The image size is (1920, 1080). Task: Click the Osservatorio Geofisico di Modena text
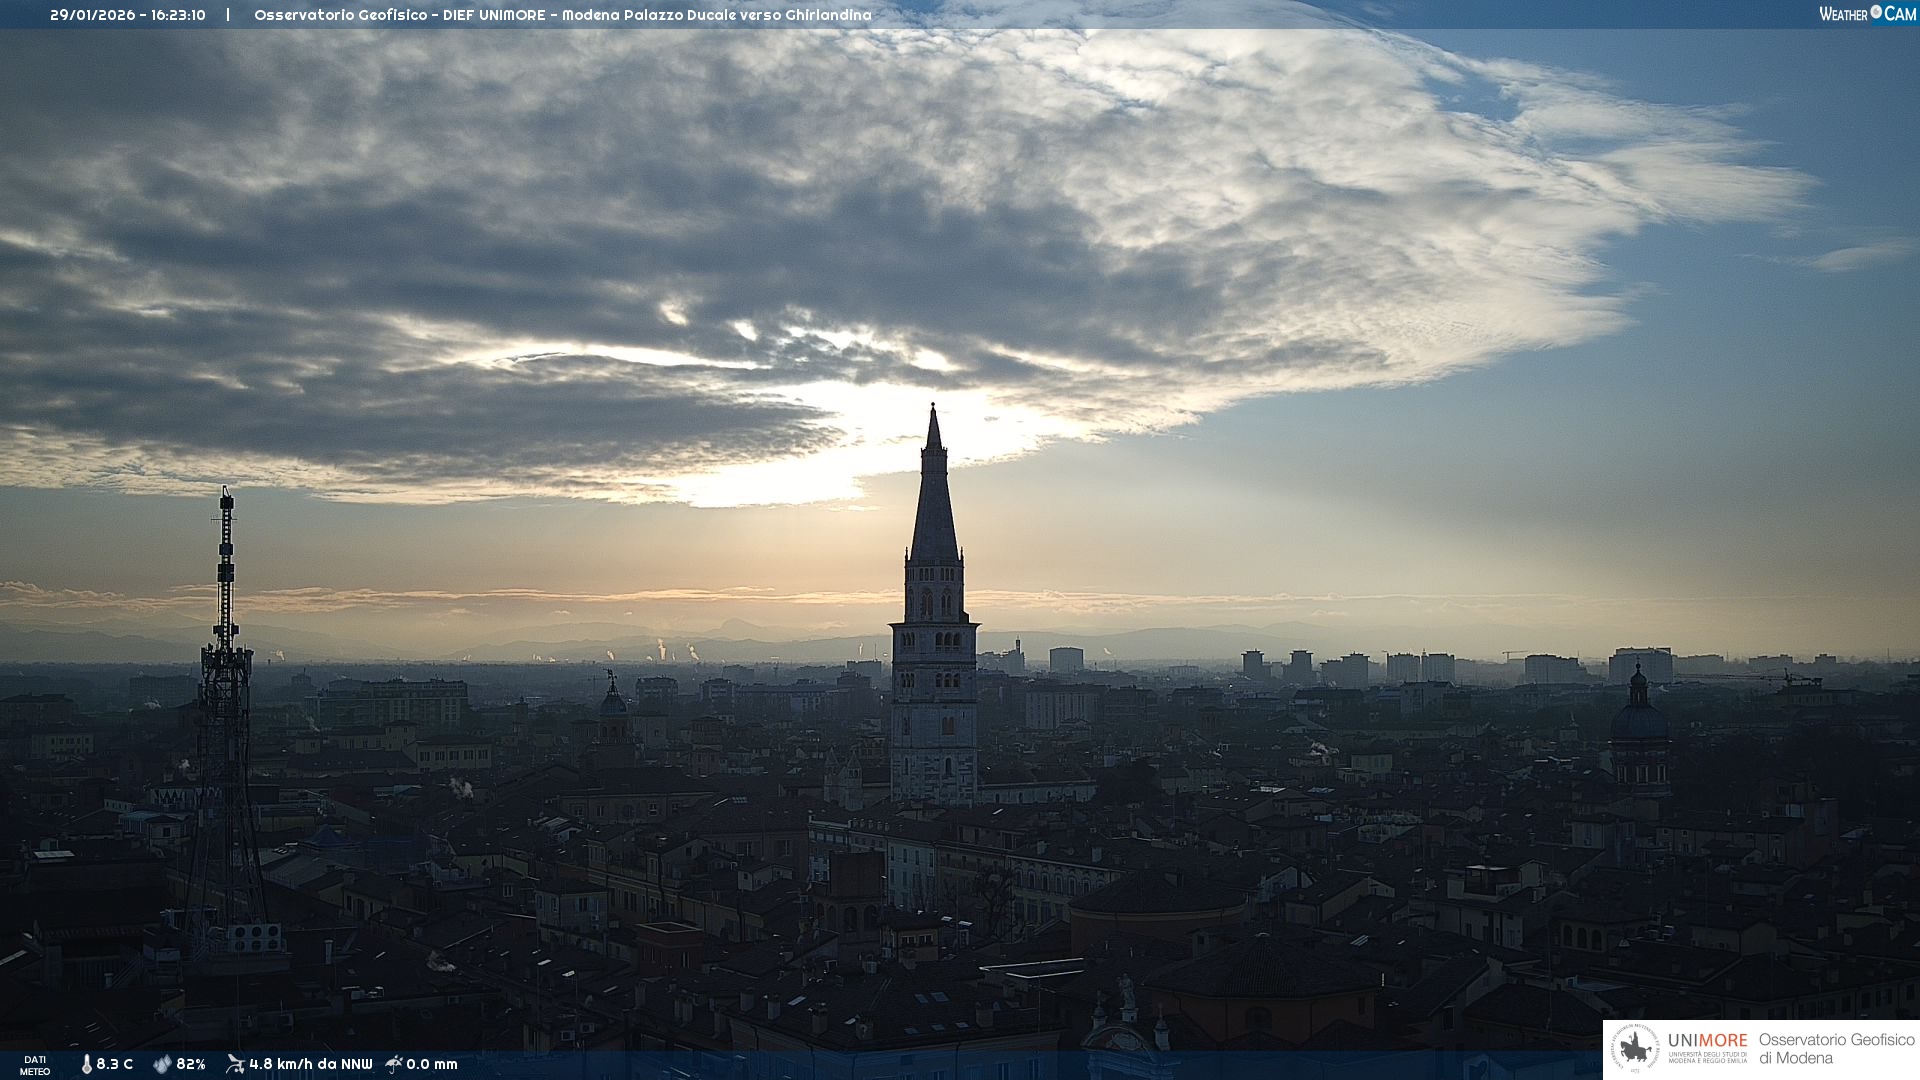coord(1836,1048)
